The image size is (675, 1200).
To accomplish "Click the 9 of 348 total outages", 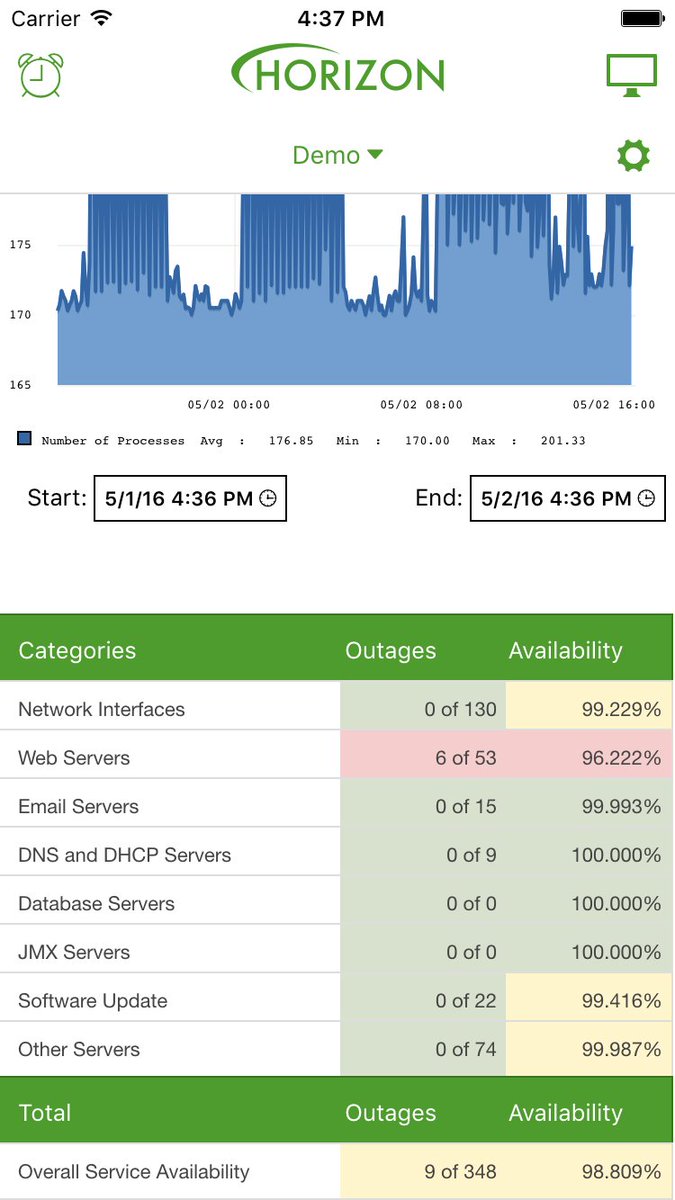I will point(460,1171).
